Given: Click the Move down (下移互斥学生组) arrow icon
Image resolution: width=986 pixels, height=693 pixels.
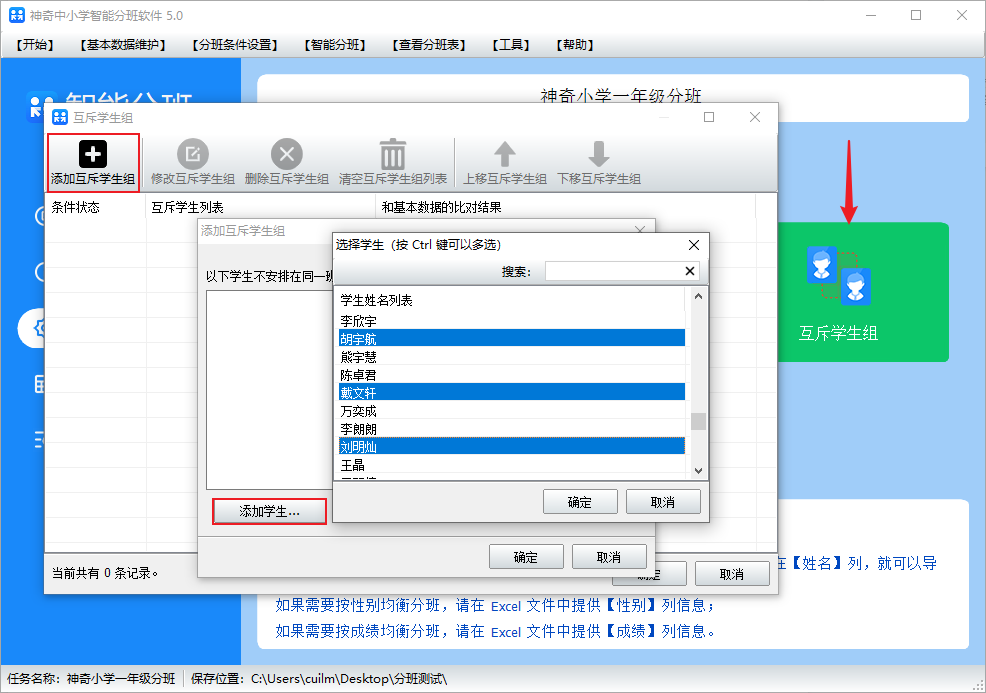Looking at the screenshot, I should [598, 154].
